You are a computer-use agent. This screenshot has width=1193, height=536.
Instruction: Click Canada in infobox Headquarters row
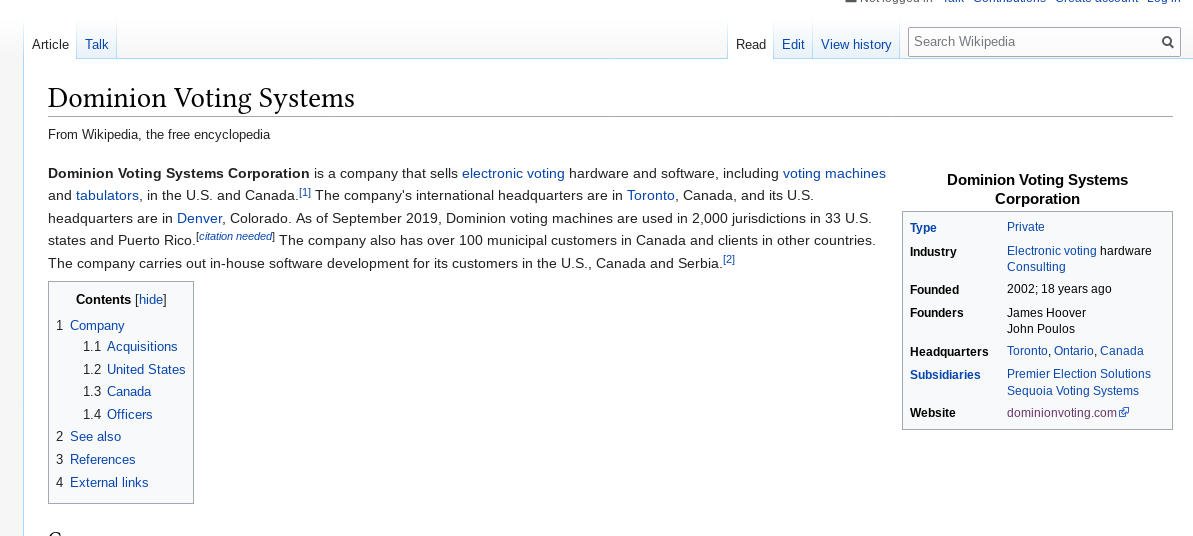(1121, 351)
